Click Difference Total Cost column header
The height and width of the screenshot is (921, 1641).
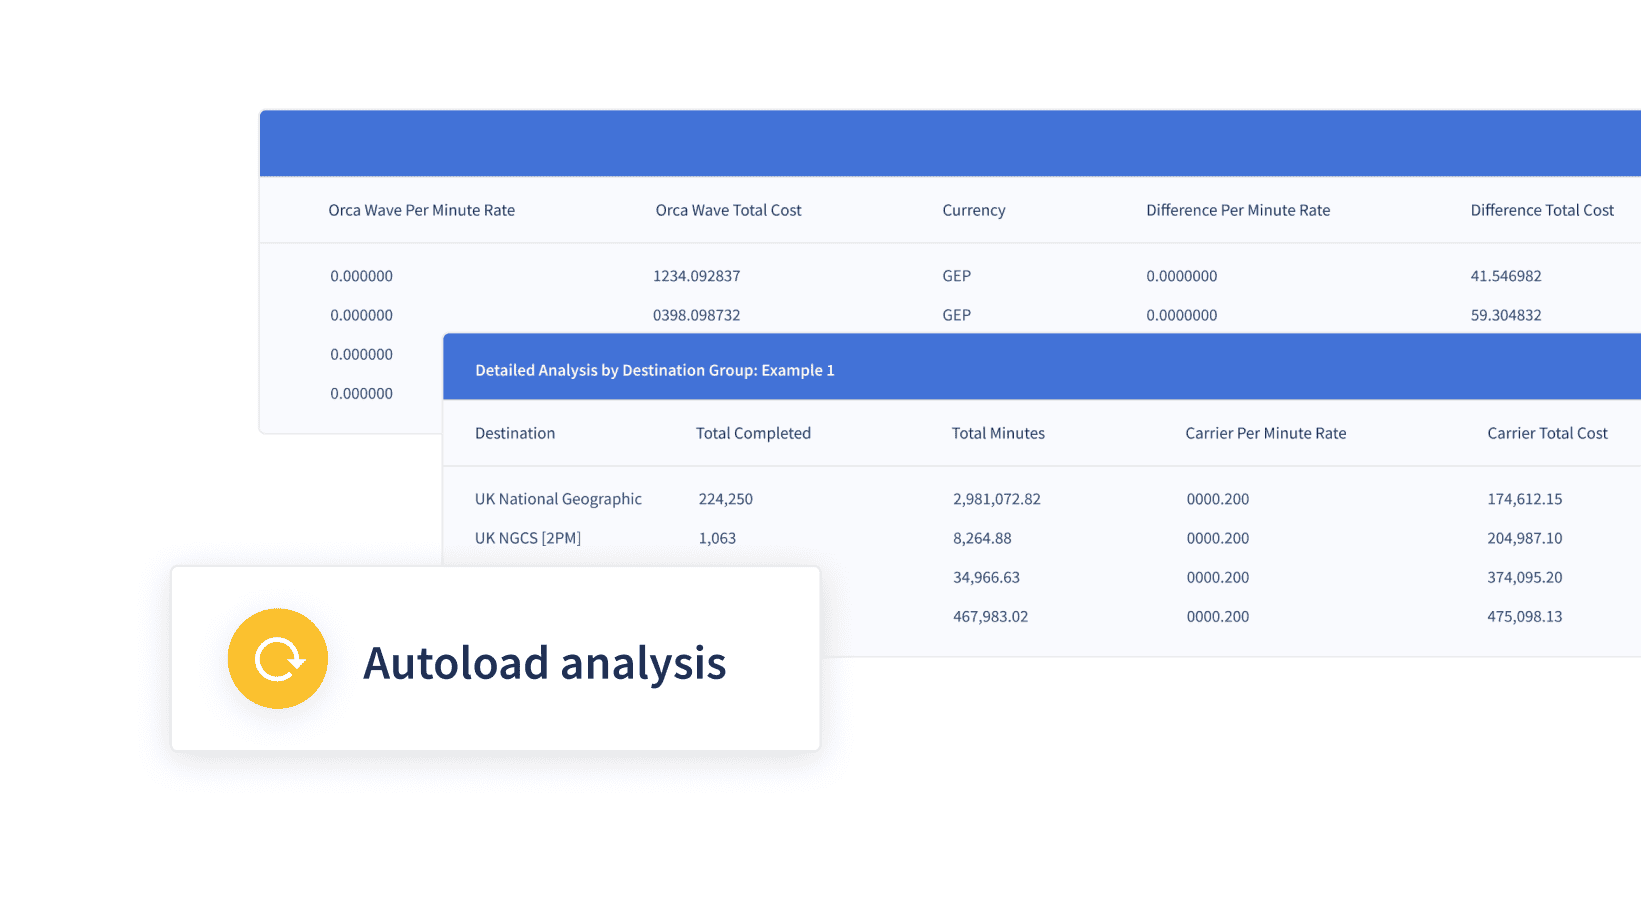1542,210
